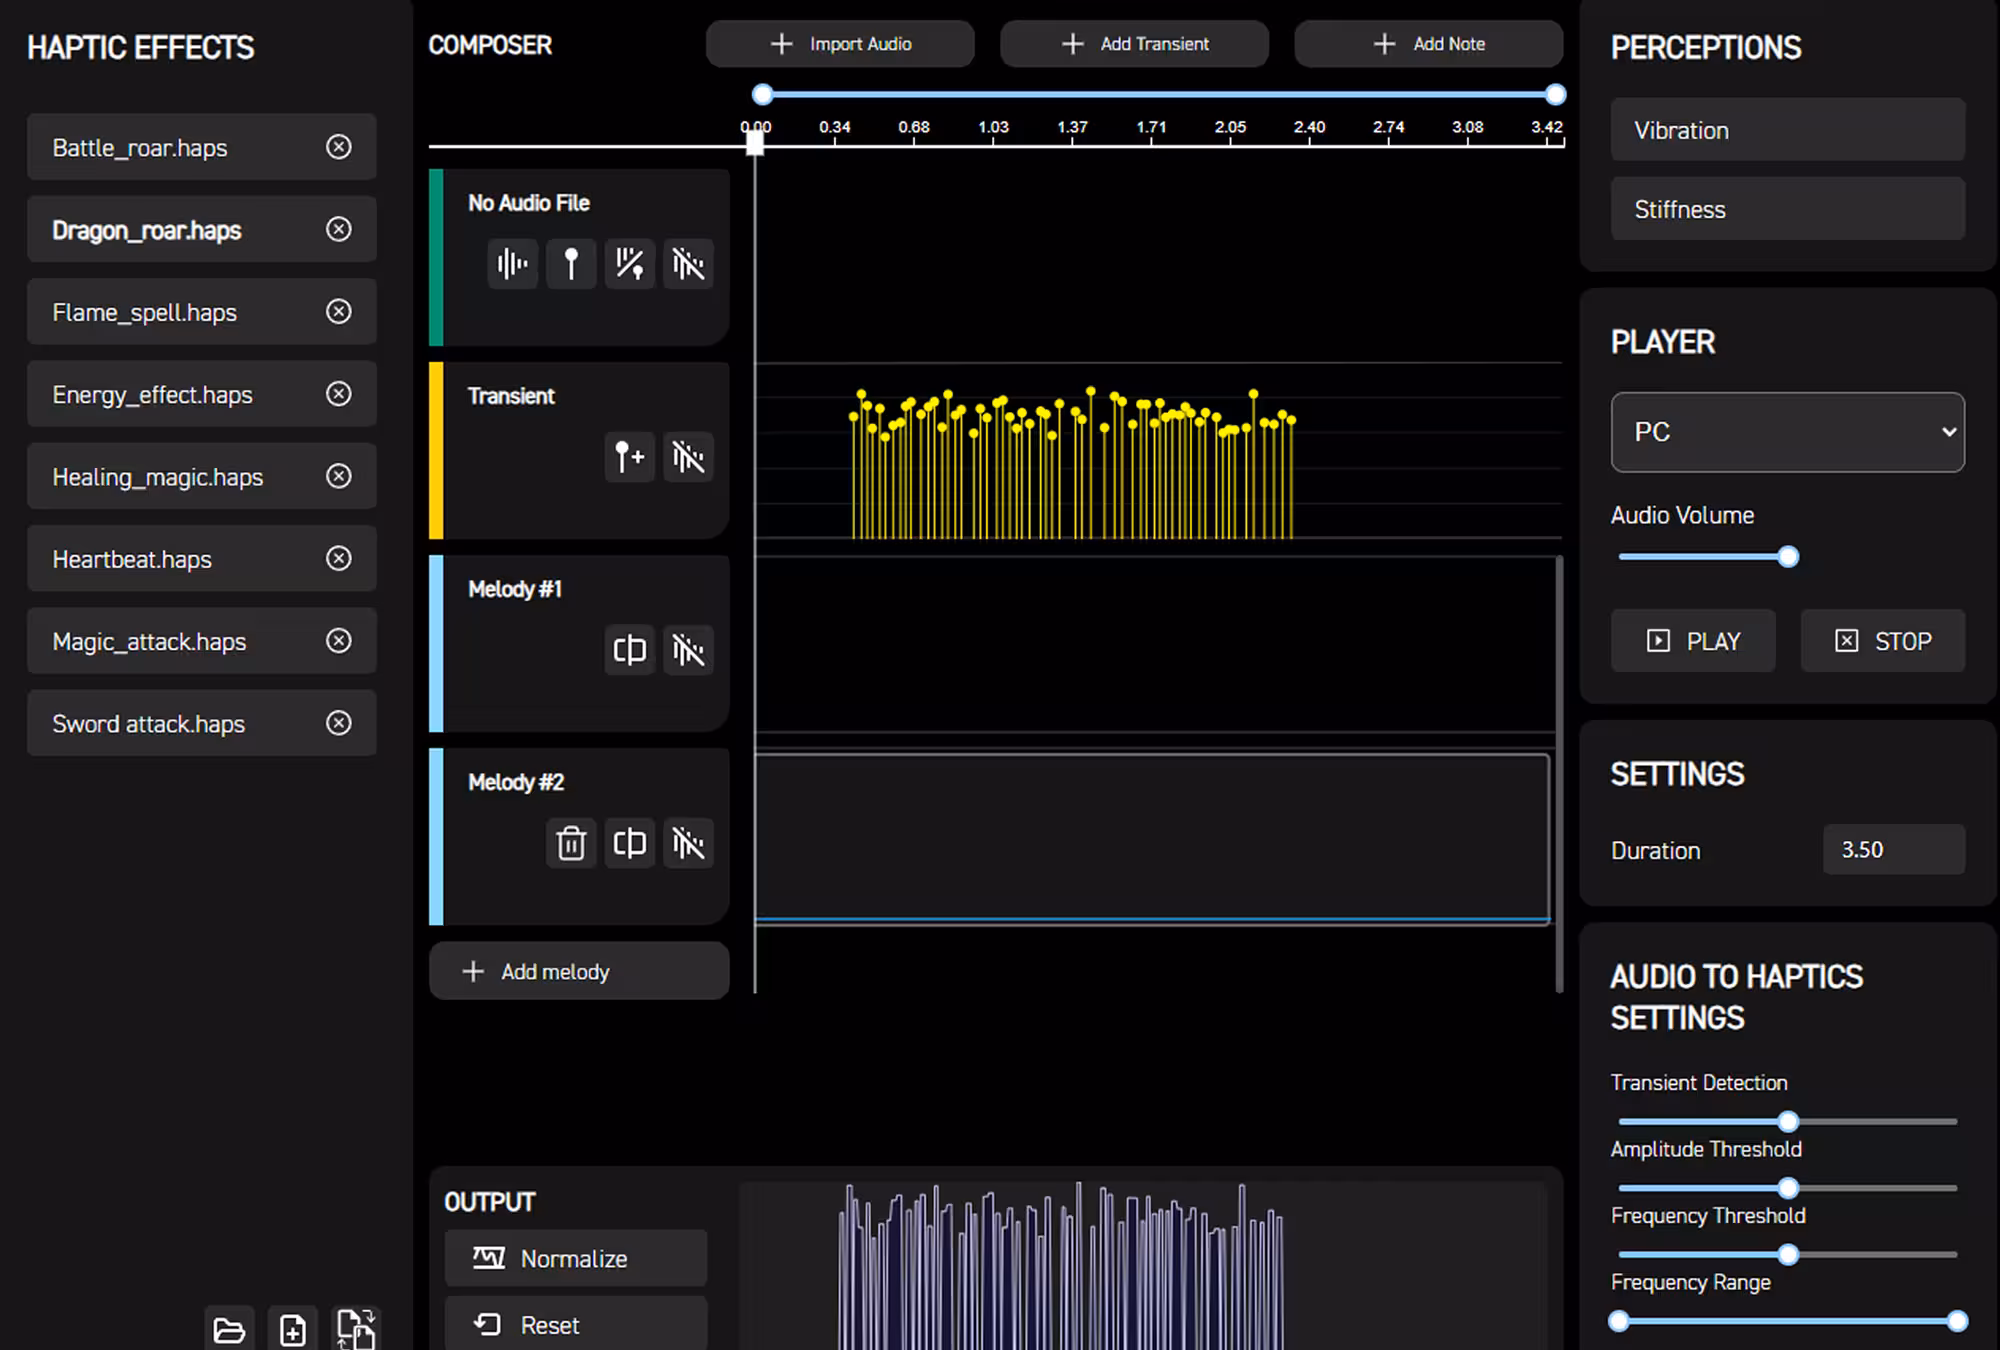Click the add-transient pin icon in Transient track
The height and width of the screenshot is (1350, 2000).
(x=629, y=457)
